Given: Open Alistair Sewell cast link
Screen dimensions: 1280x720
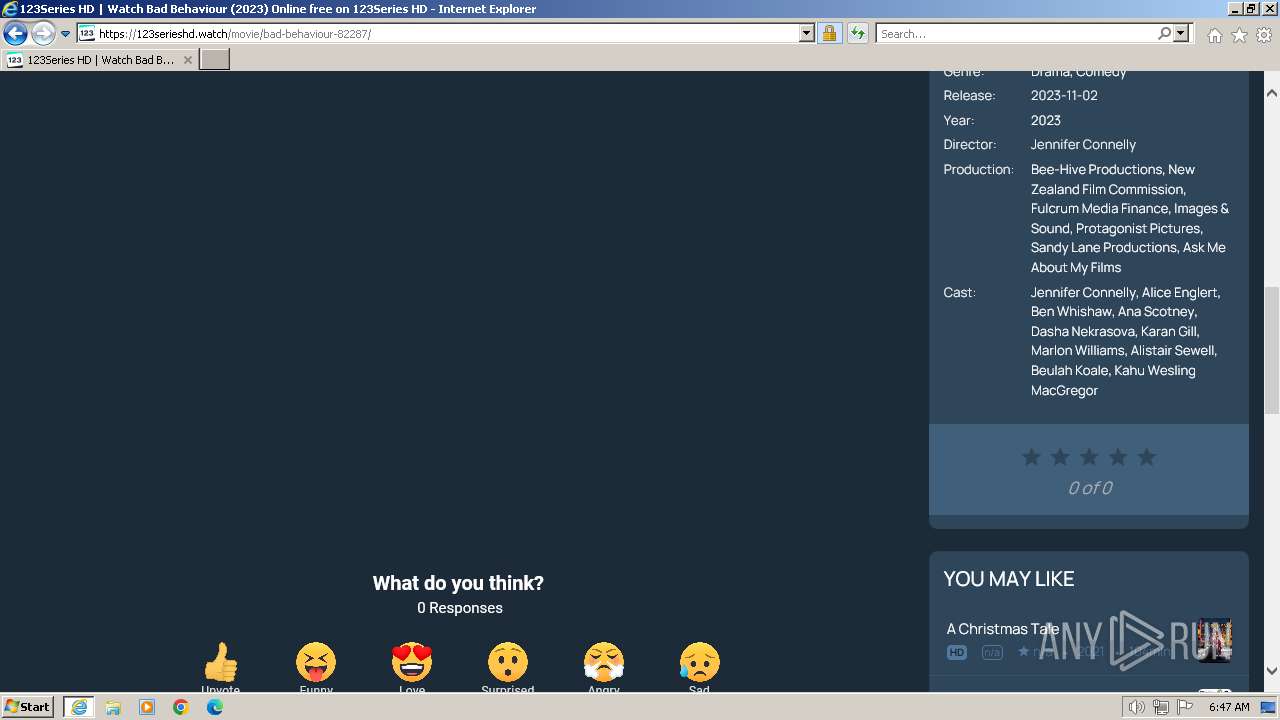Looking at the screenshot, I should (x=1172, y=350).
